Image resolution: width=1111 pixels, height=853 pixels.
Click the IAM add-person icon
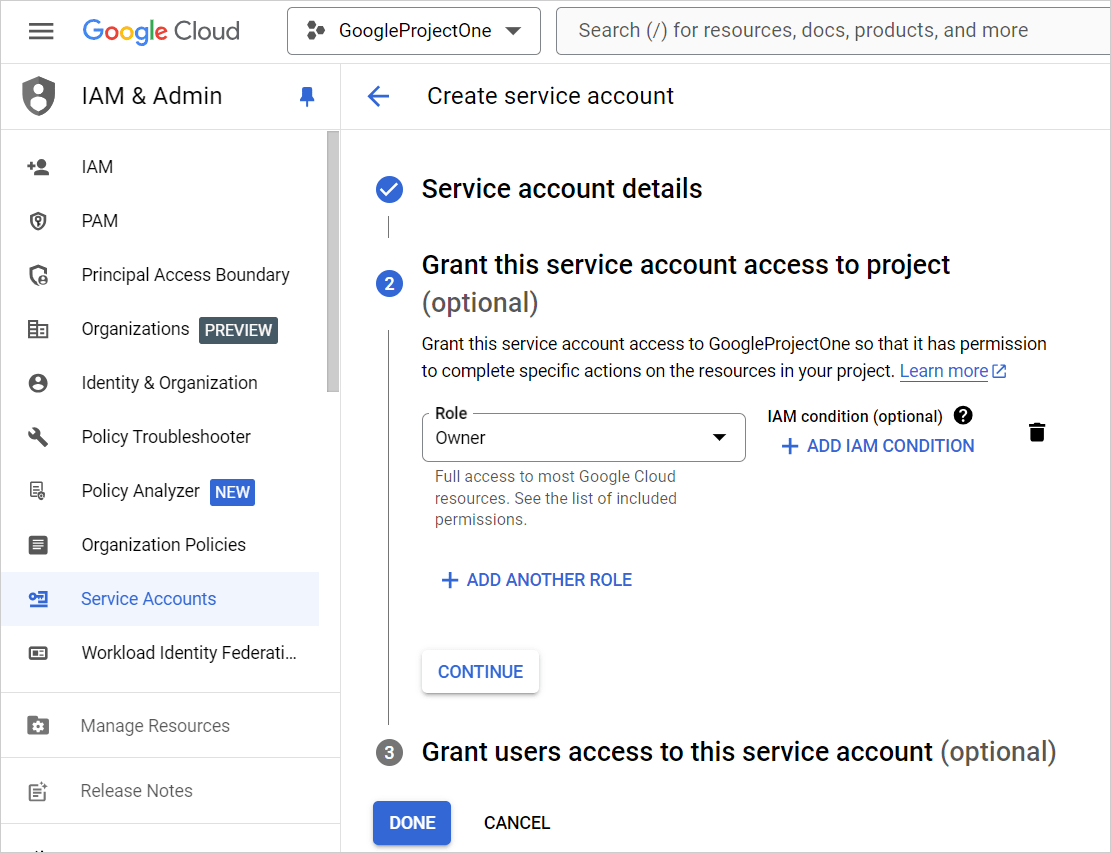click(38, 167)
